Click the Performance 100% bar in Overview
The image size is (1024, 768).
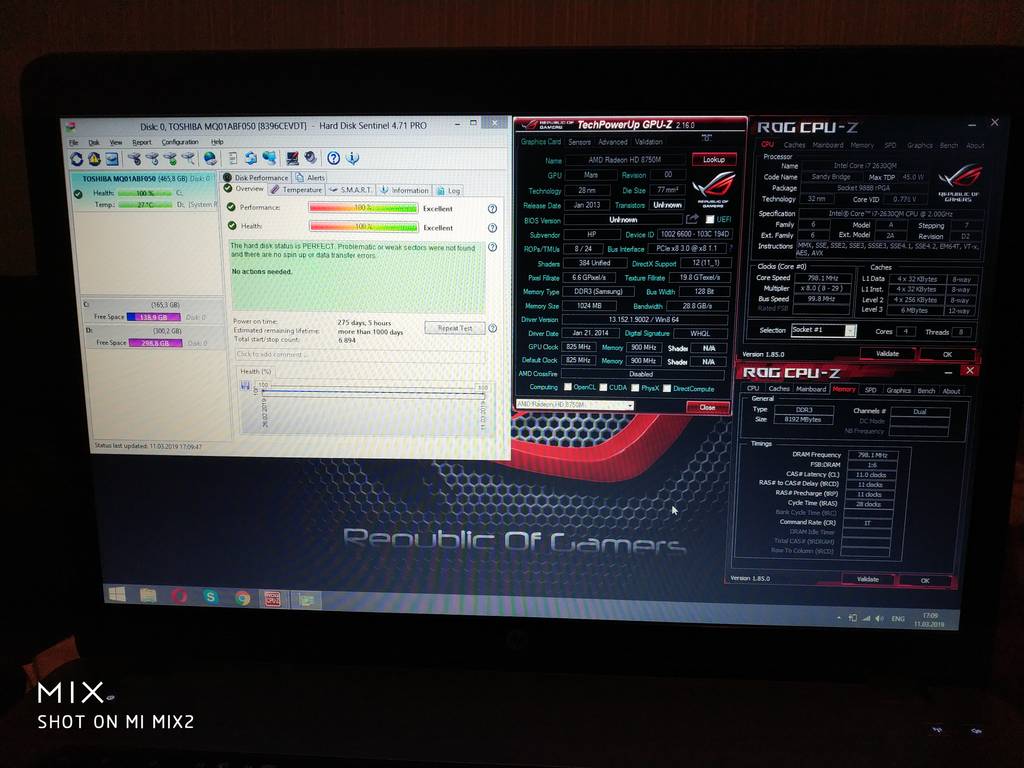(363, 208)
